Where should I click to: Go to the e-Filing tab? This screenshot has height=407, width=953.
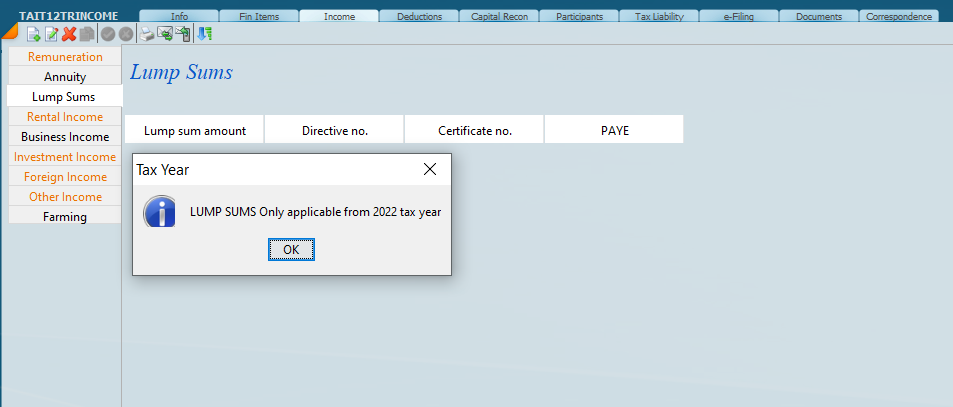coord(738,16)
